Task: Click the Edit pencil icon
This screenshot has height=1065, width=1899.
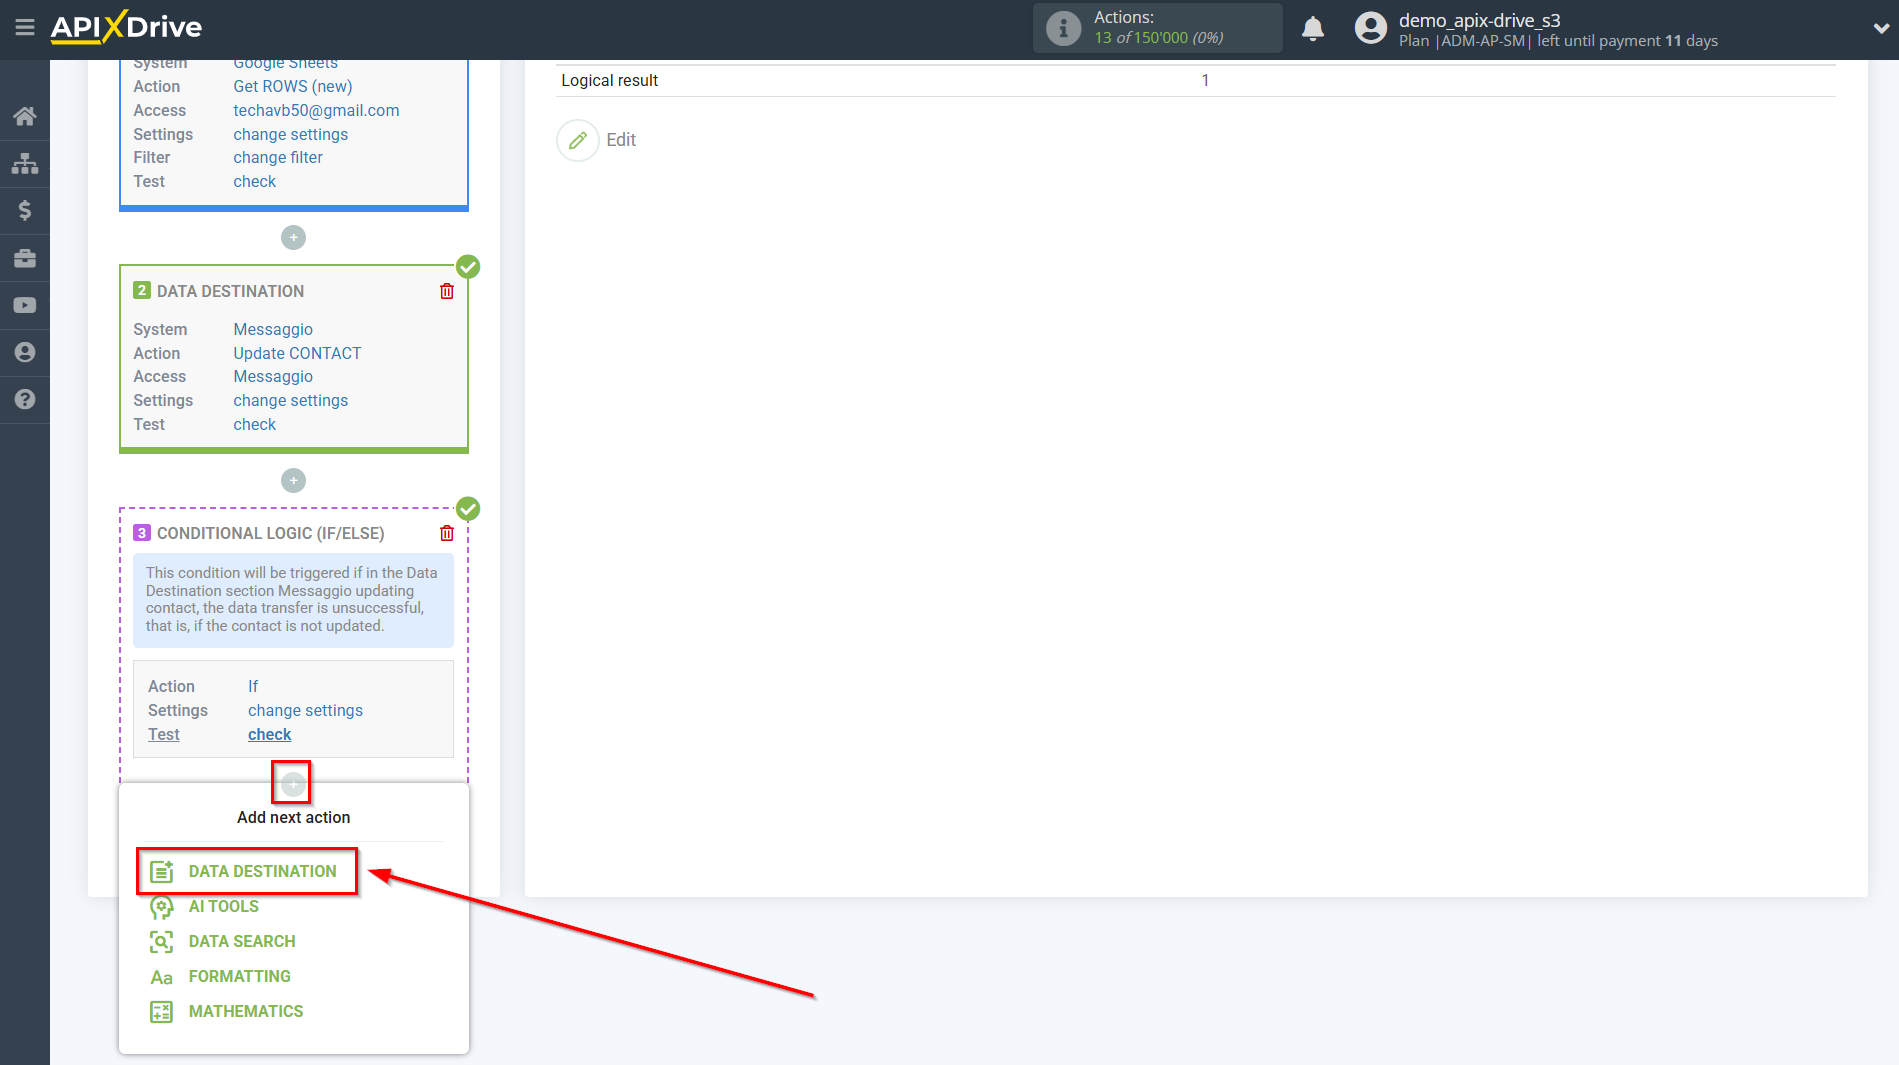Action: (577, 140)
